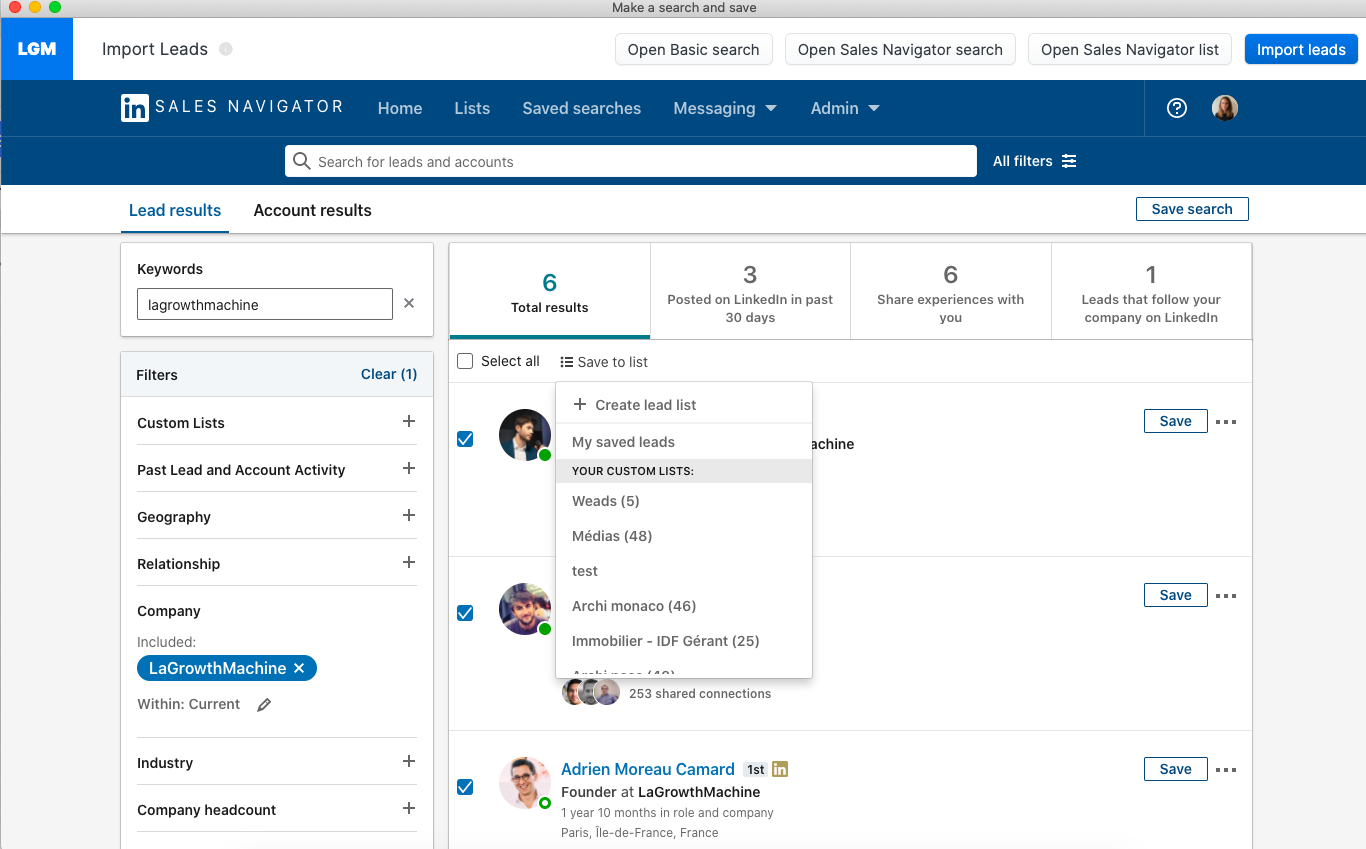
Task: Click the Keywords input field
Action: coord(264,304)
